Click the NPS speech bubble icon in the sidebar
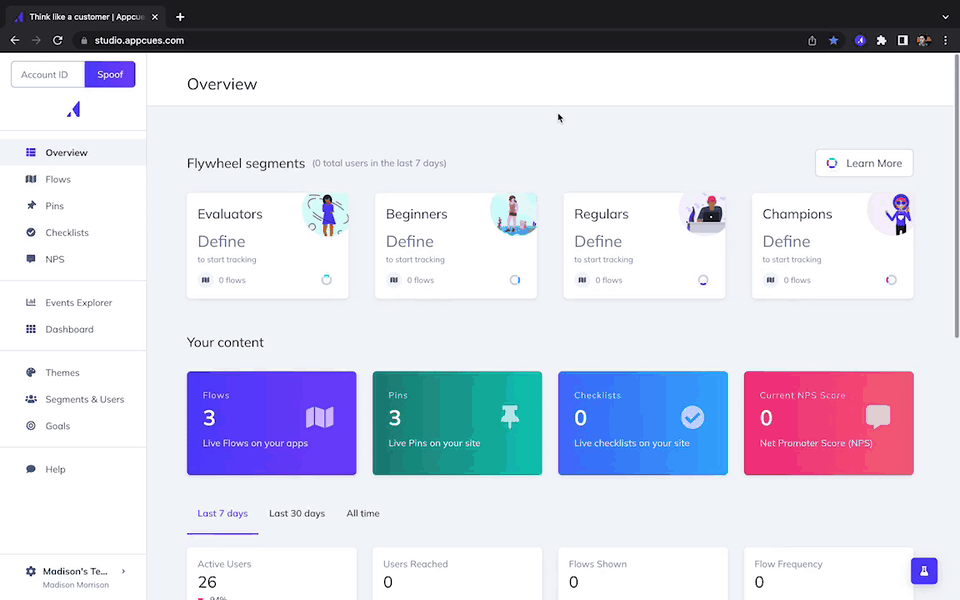The height and width of the screenshot is (600, 960). pos(31,259)
